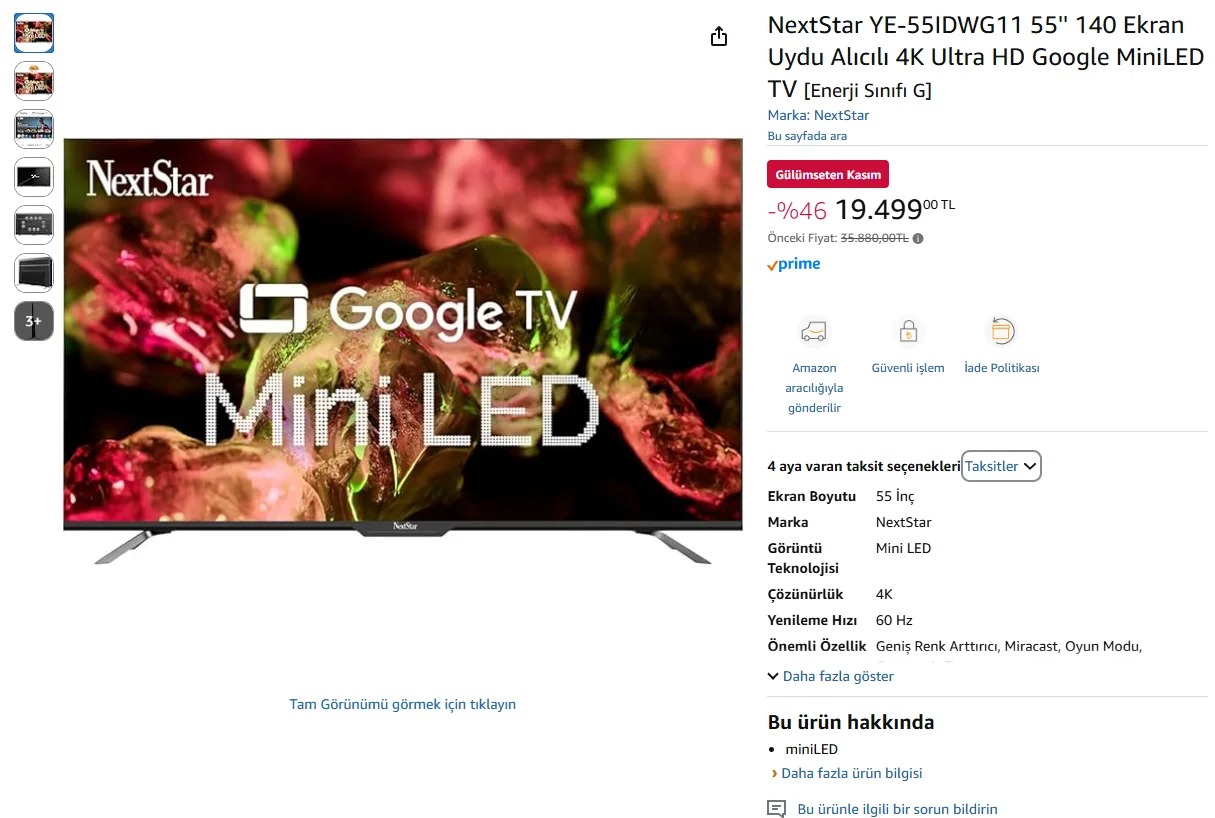Select the first TV thumbnail image
Screen dimensions: 1215x818
tap(34, 33)
